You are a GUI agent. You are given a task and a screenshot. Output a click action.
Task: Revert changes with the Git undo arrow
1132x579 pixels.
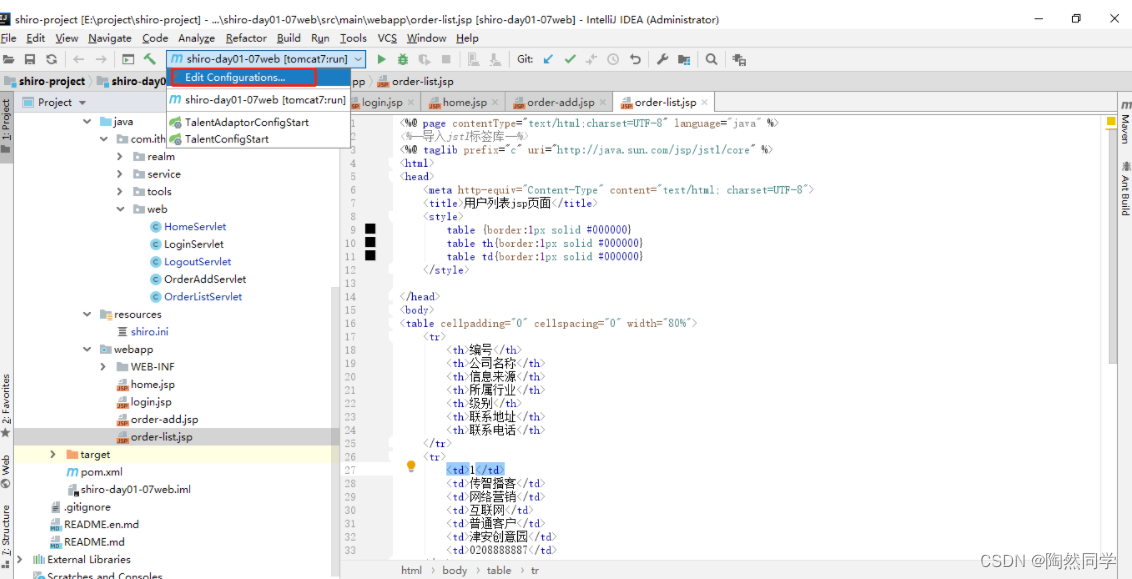coord(635,59)
